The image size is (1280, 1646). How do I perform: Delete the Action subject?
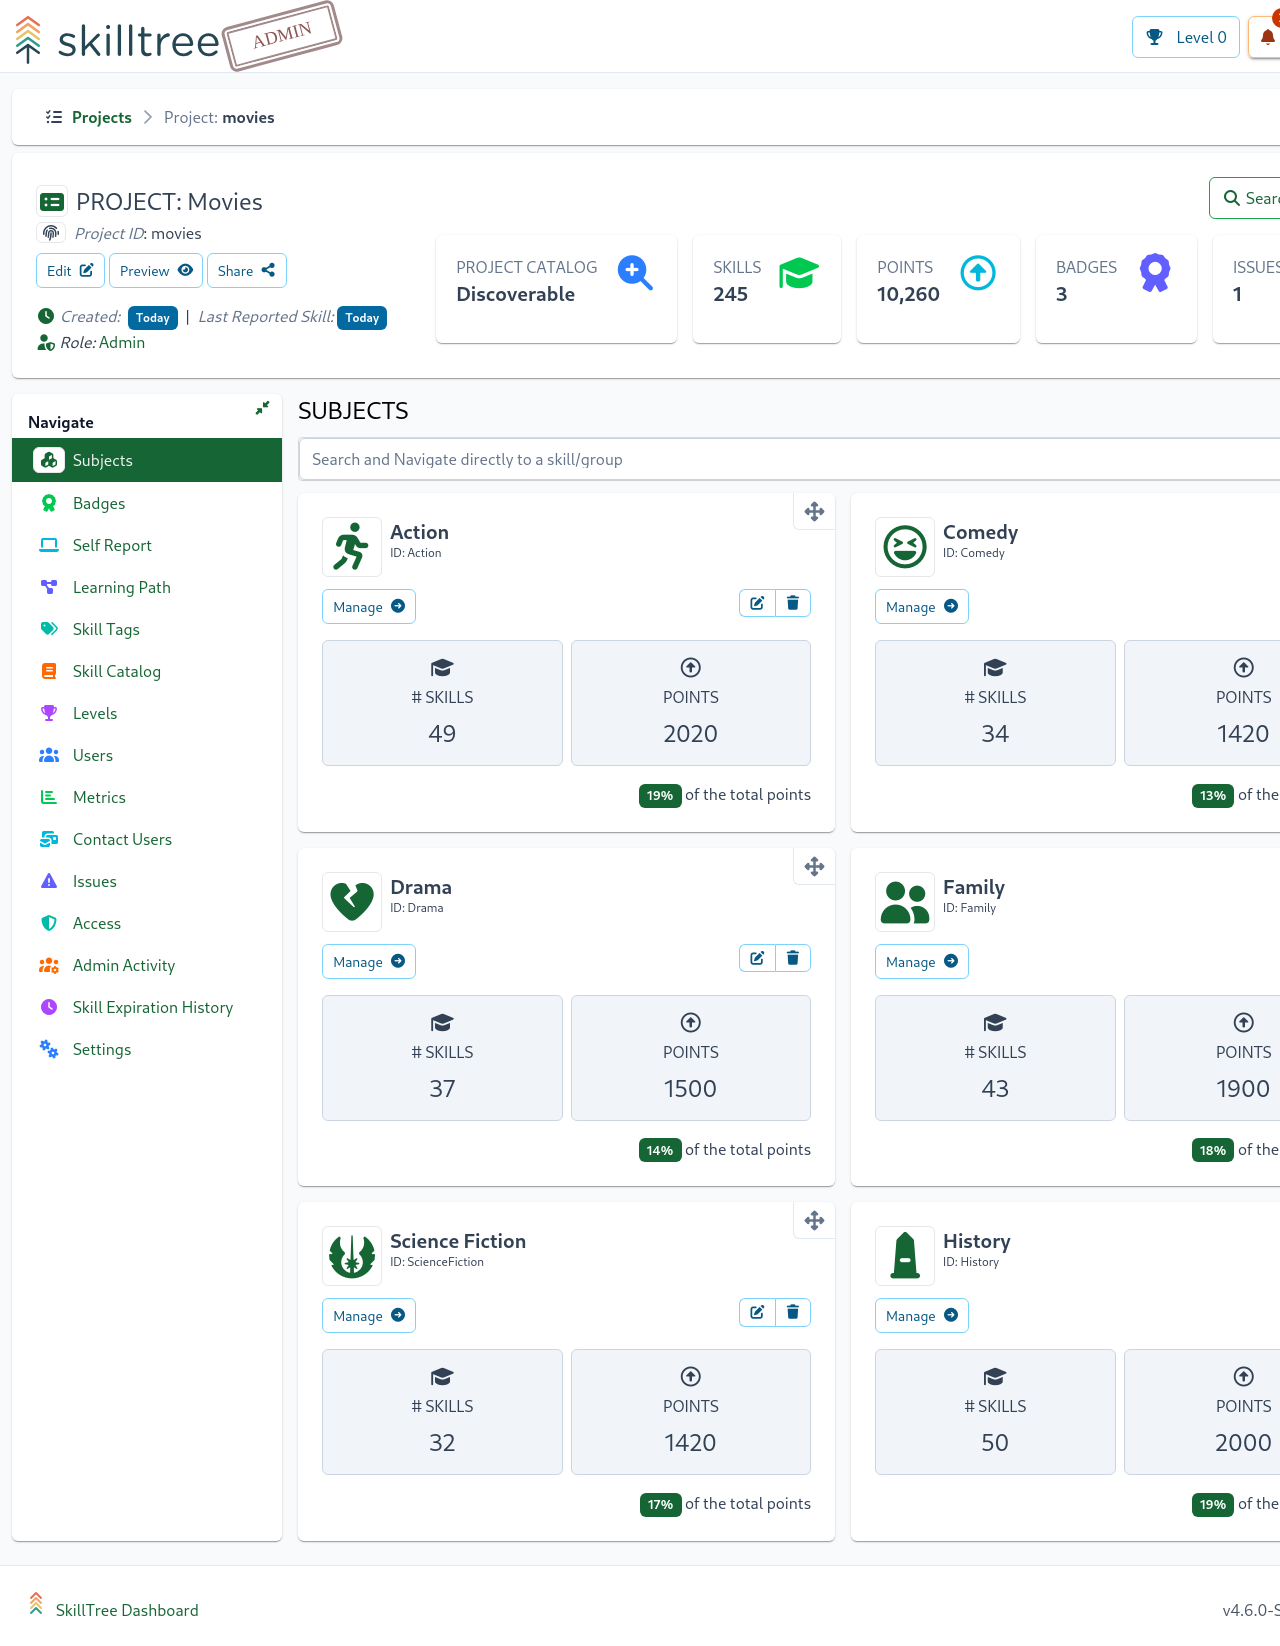coord(792,603)
